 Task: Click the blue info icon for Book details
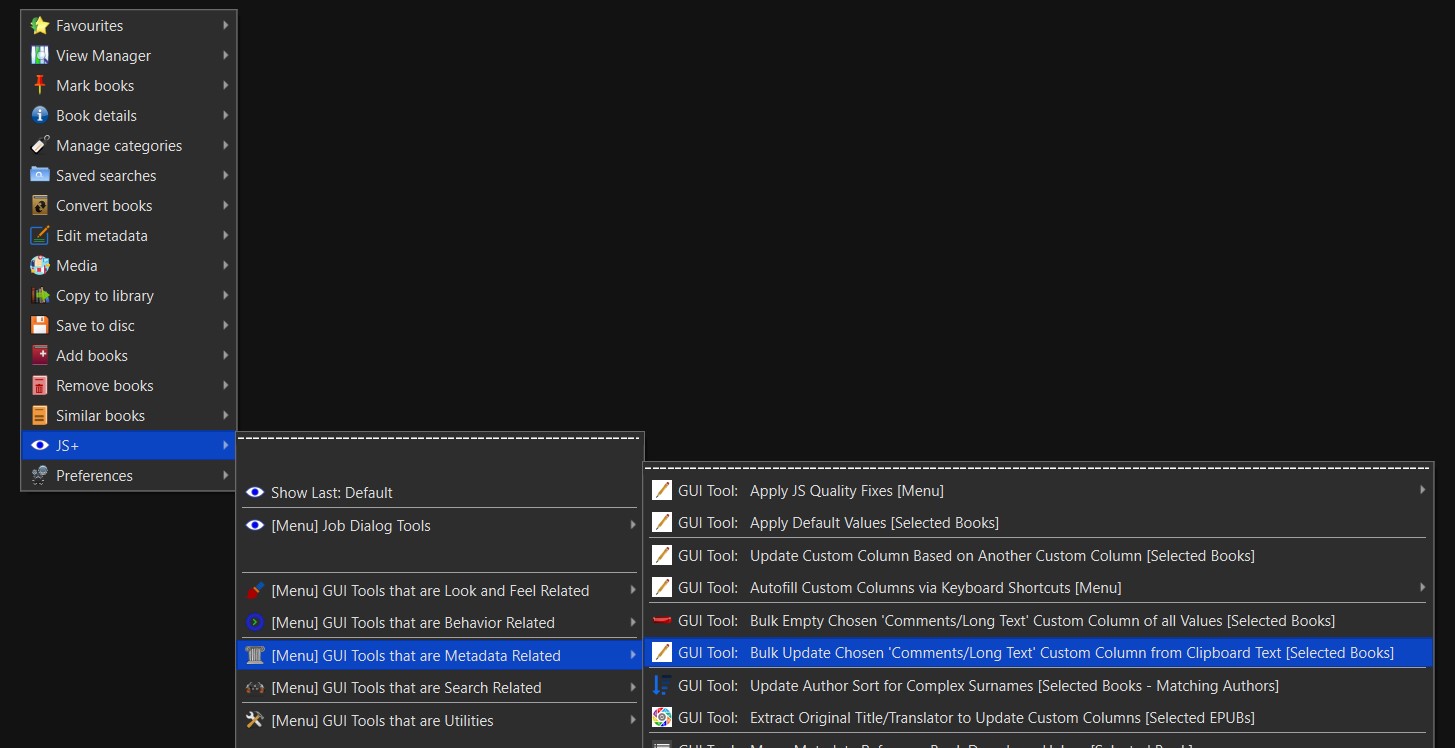pyautogui.click(x=40, y=116)
